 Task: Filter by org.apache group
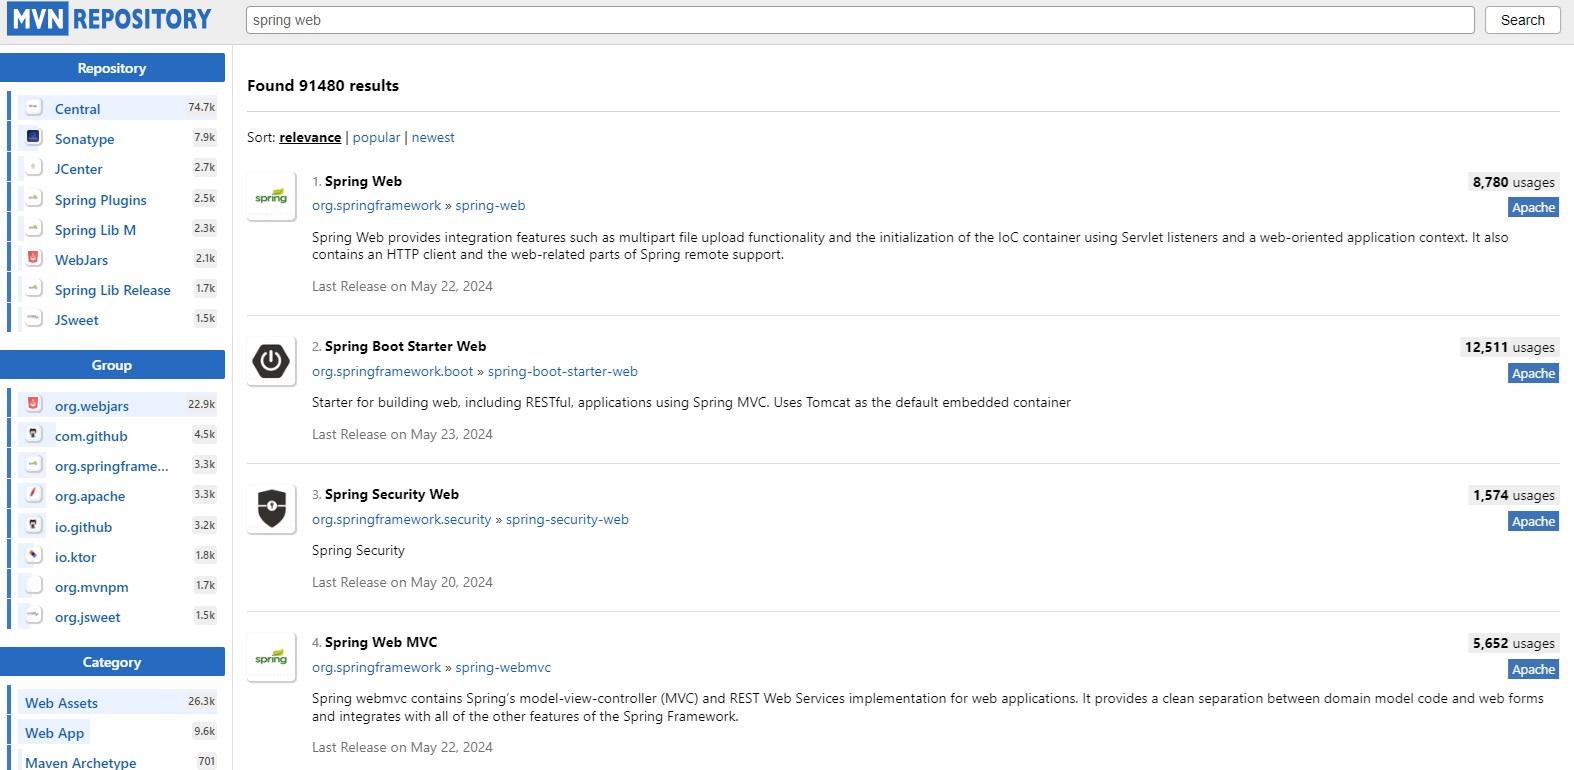coord(90,496)
